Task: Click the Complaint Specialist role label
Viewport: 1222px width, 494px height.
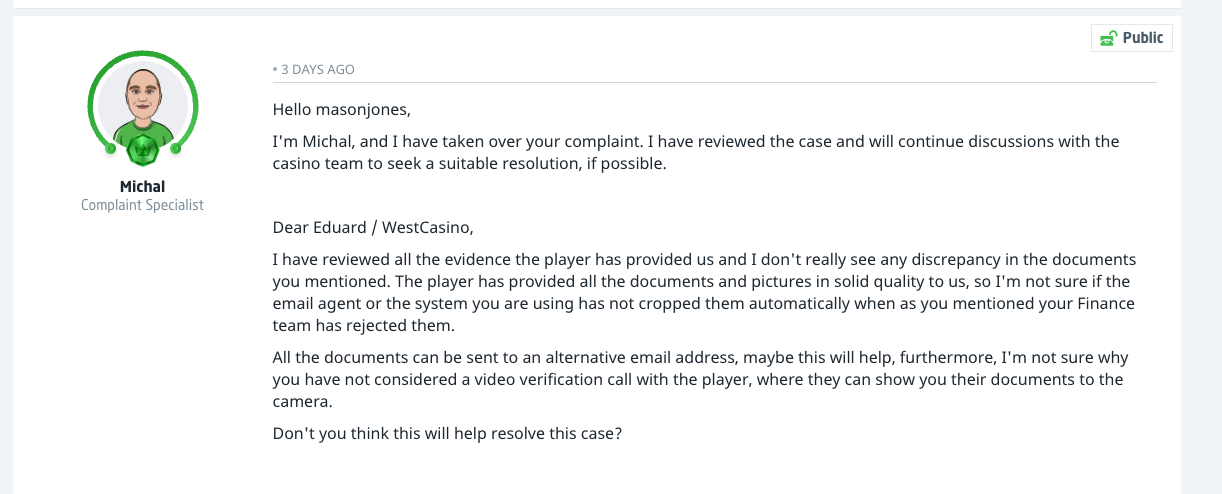Action: (142, 204)
